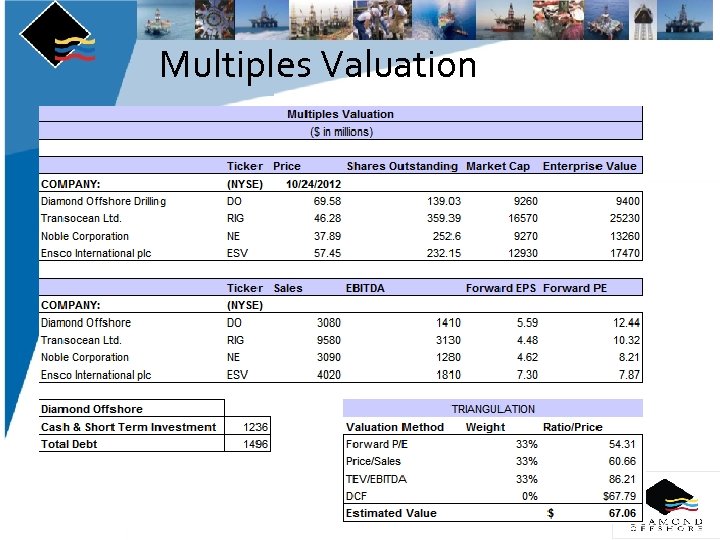Click Ensco price 57.45
The width and height of the screenshot is (720, 540).
(327, 253)
